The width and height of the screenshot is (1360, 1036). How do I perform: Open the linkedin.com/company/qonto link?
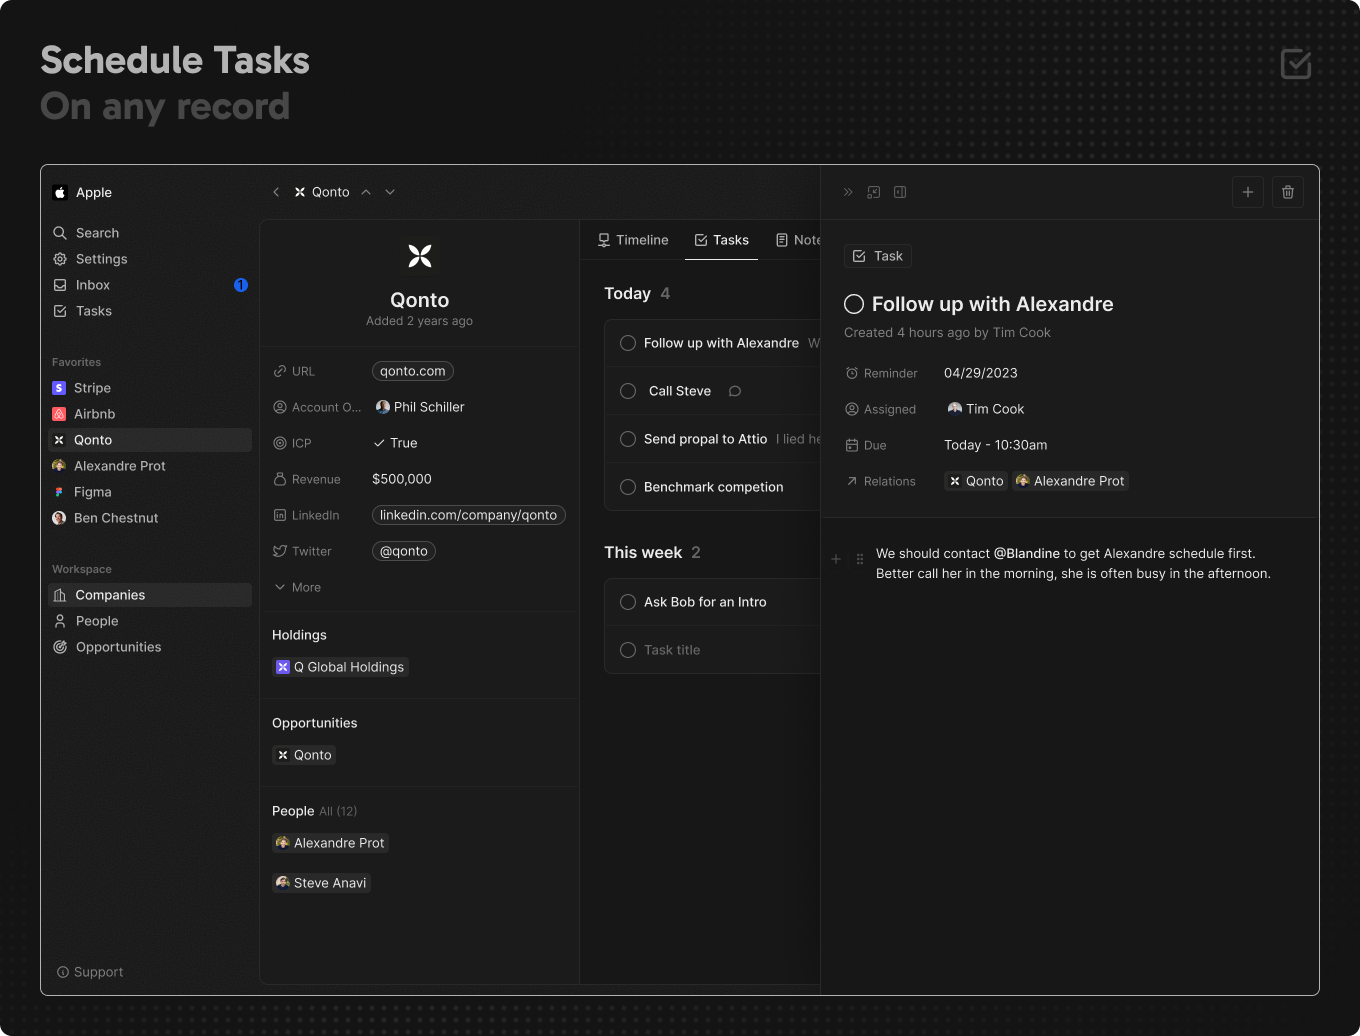click(468, 515)
